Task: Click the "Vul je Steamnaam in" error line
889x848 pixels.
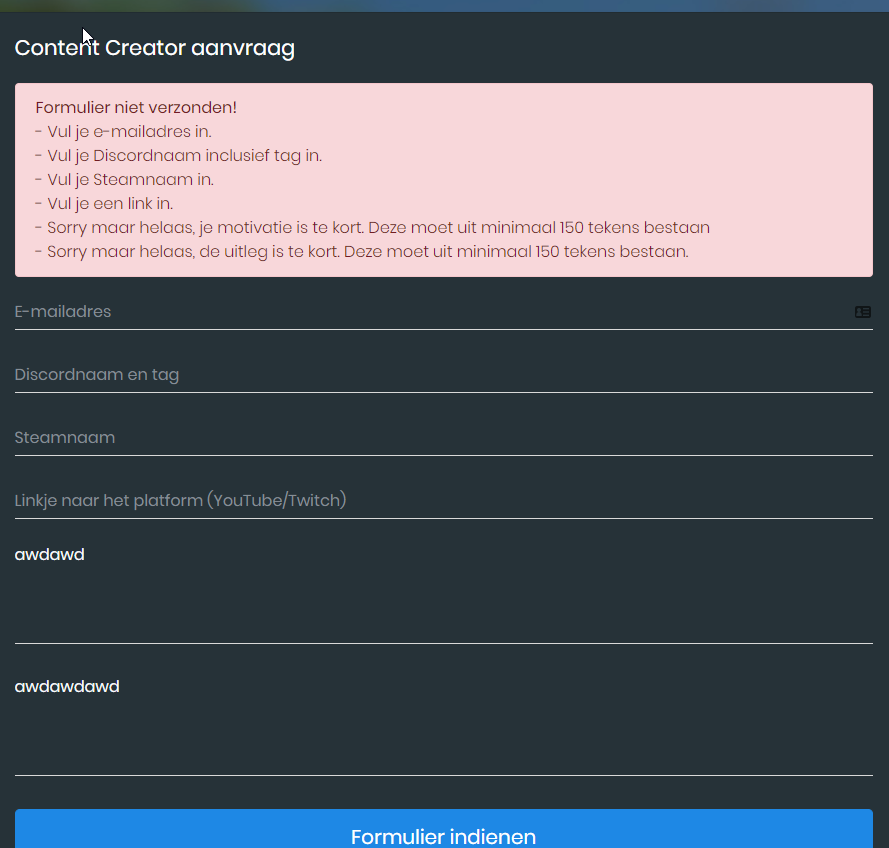Action: [124, 179]
